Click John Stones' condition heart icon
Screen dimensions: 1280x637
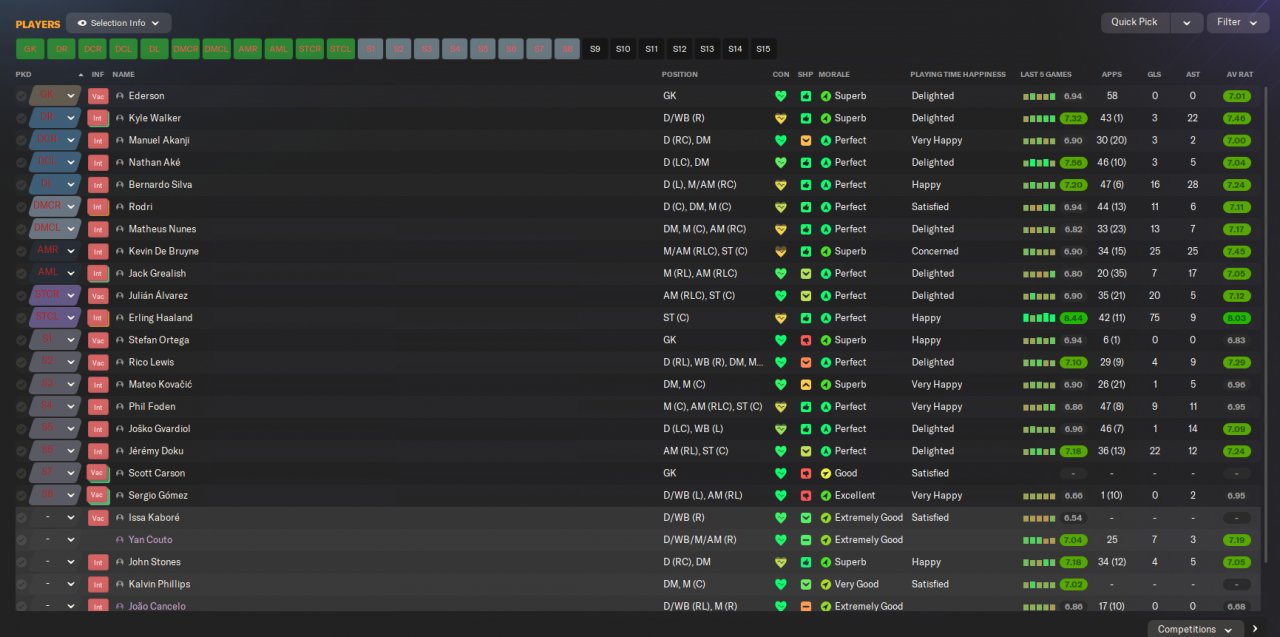(780, 562)
